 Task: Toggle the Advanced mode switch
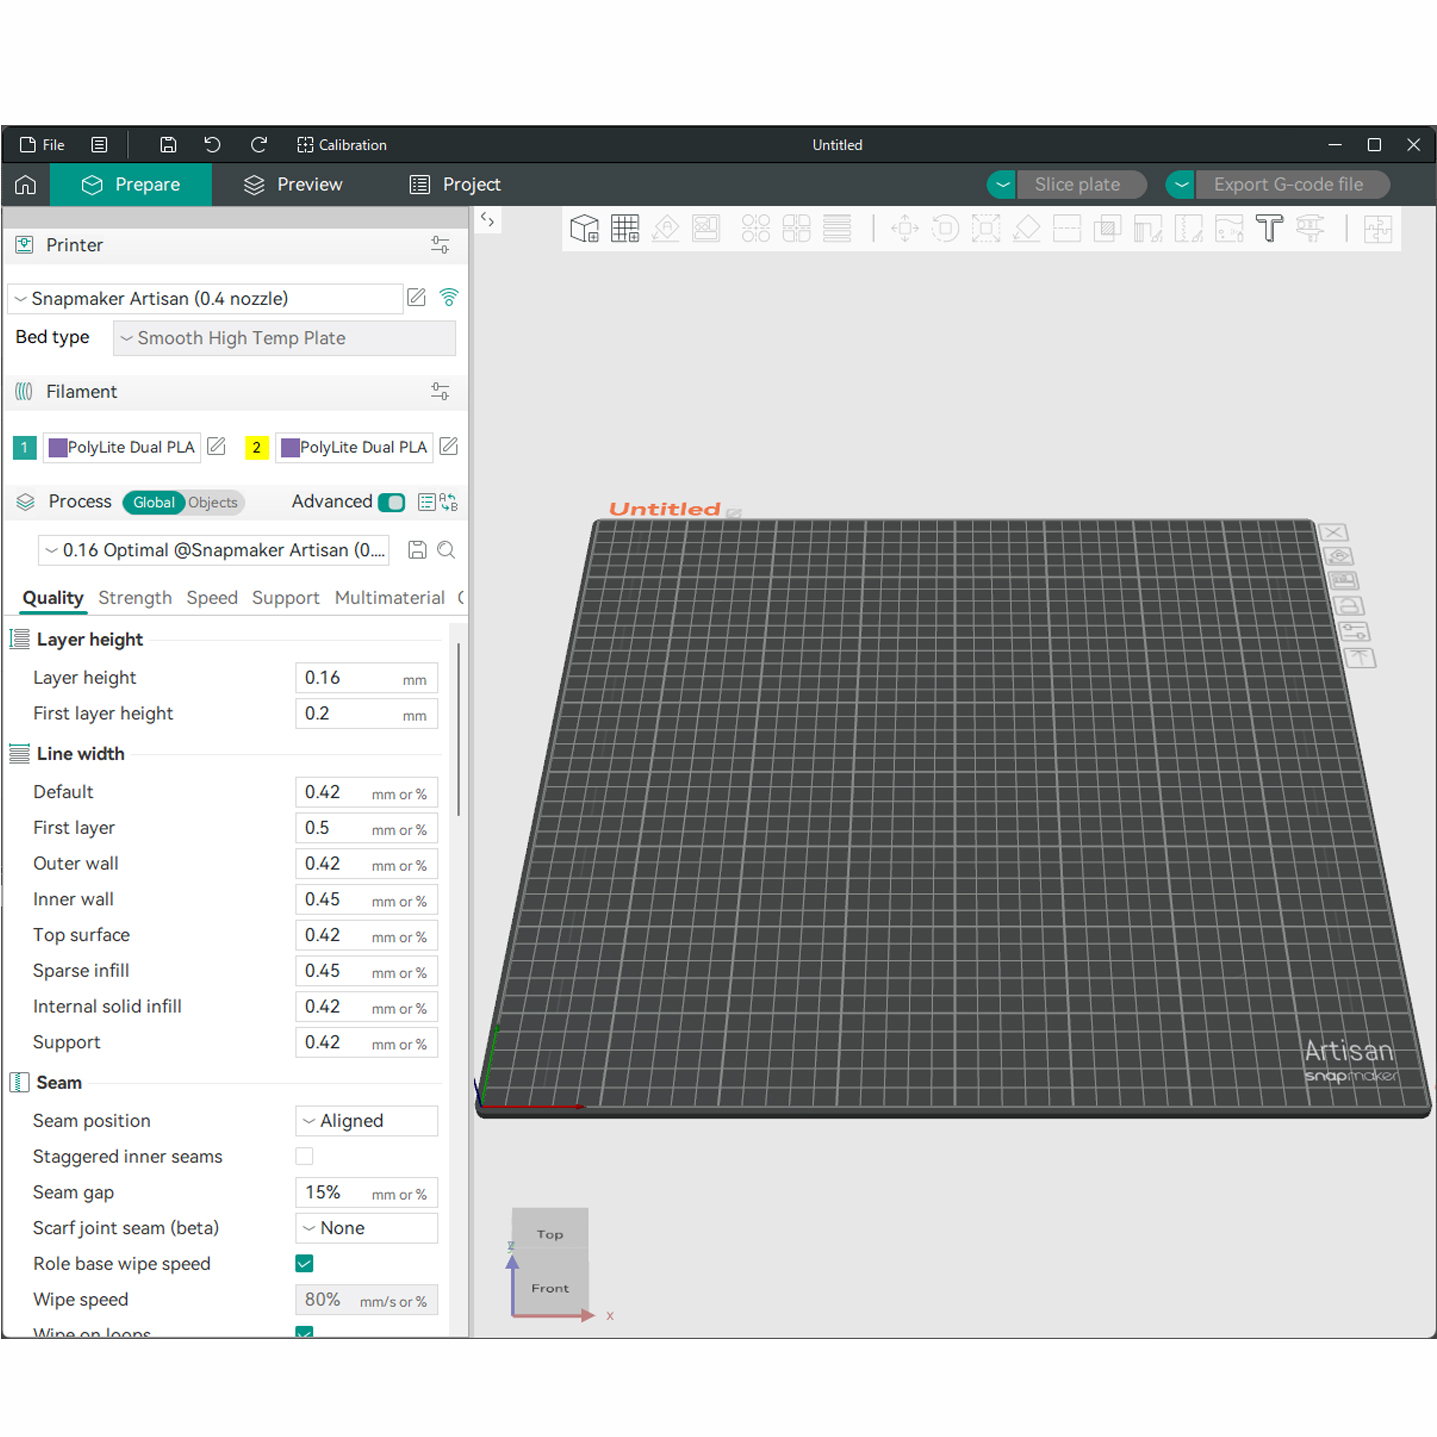click(392, 502)
